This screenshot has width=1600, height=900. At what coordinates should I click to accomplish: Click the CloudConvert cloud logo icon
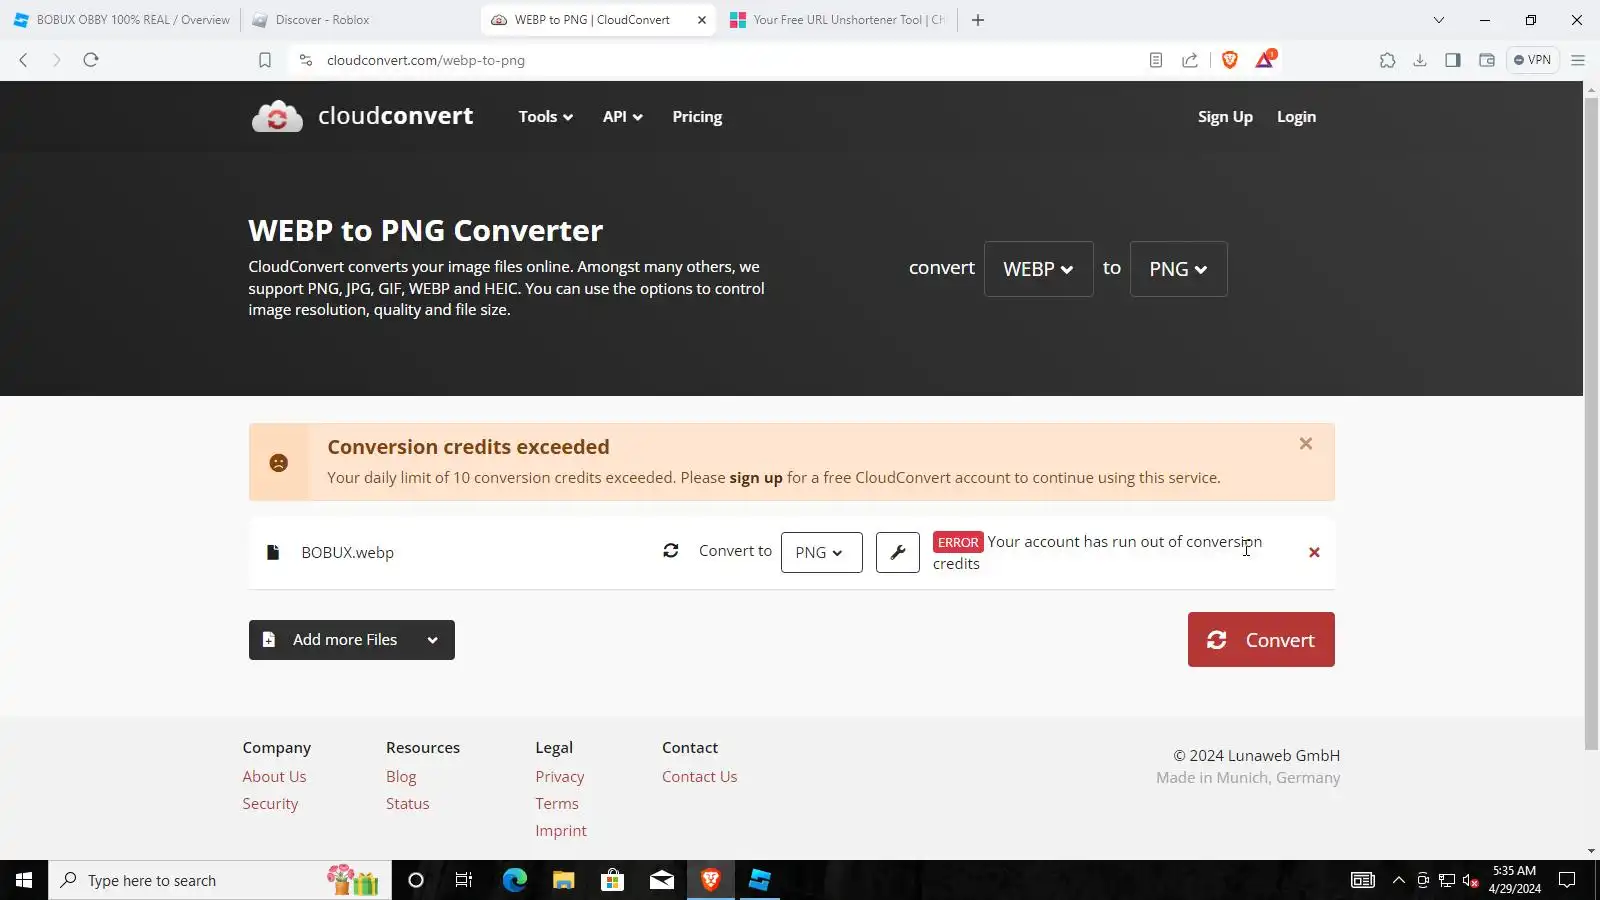tap(277, 117)
